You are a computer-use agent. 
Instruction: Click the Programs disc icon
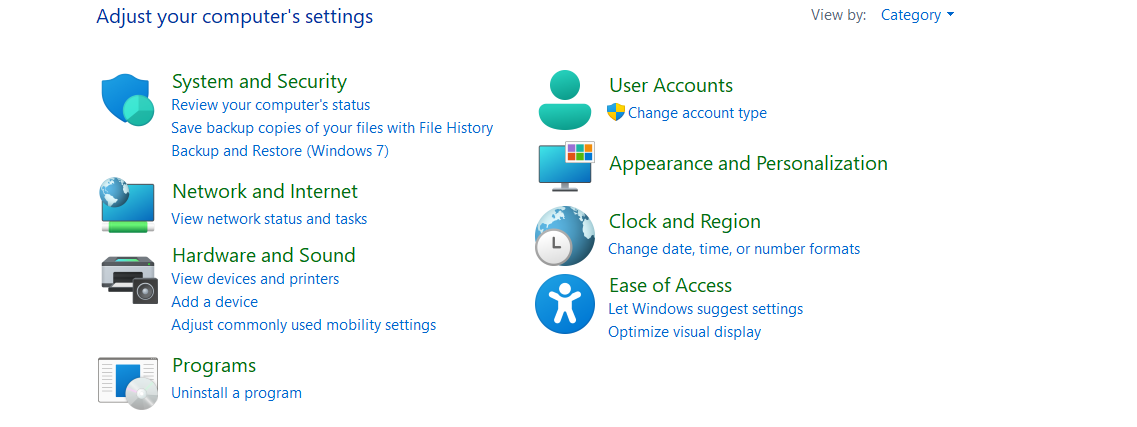click(128, 382)
